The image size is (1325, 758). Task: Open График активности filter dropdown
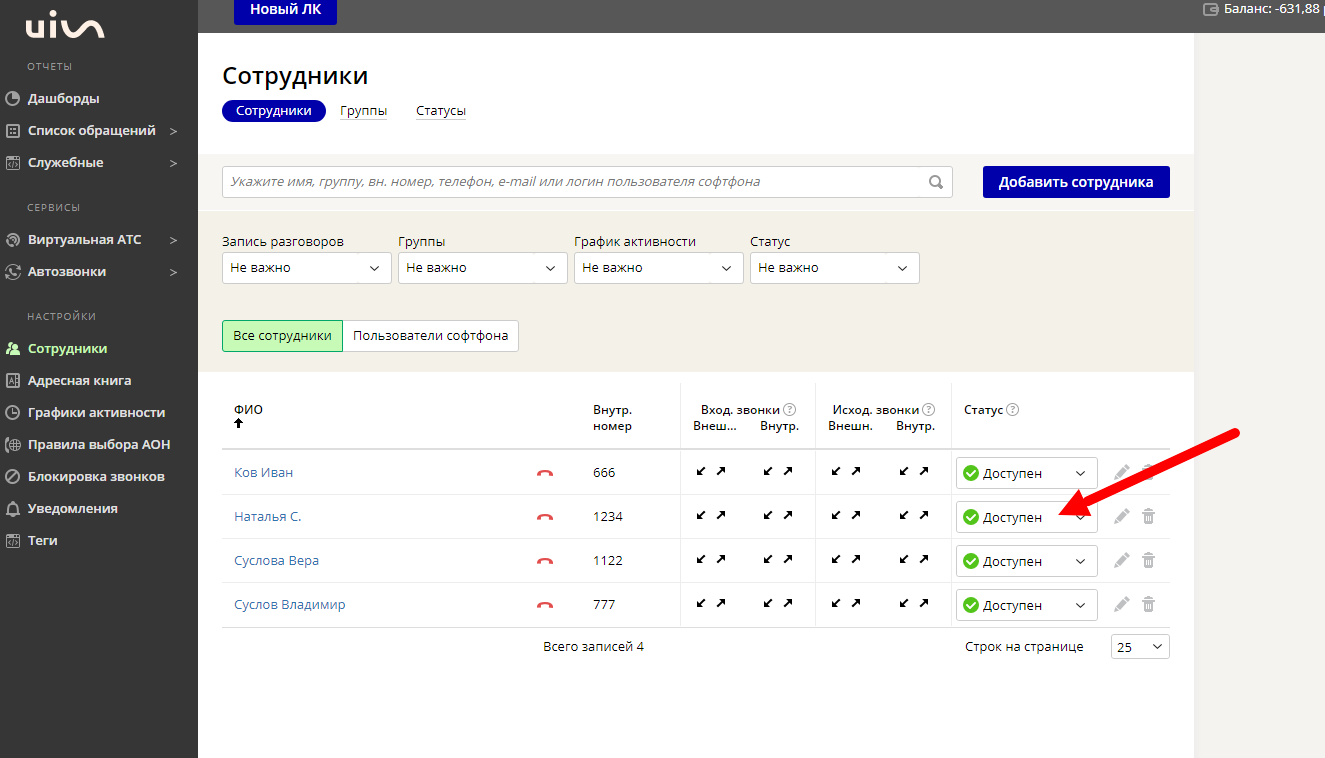click(659, 268)
